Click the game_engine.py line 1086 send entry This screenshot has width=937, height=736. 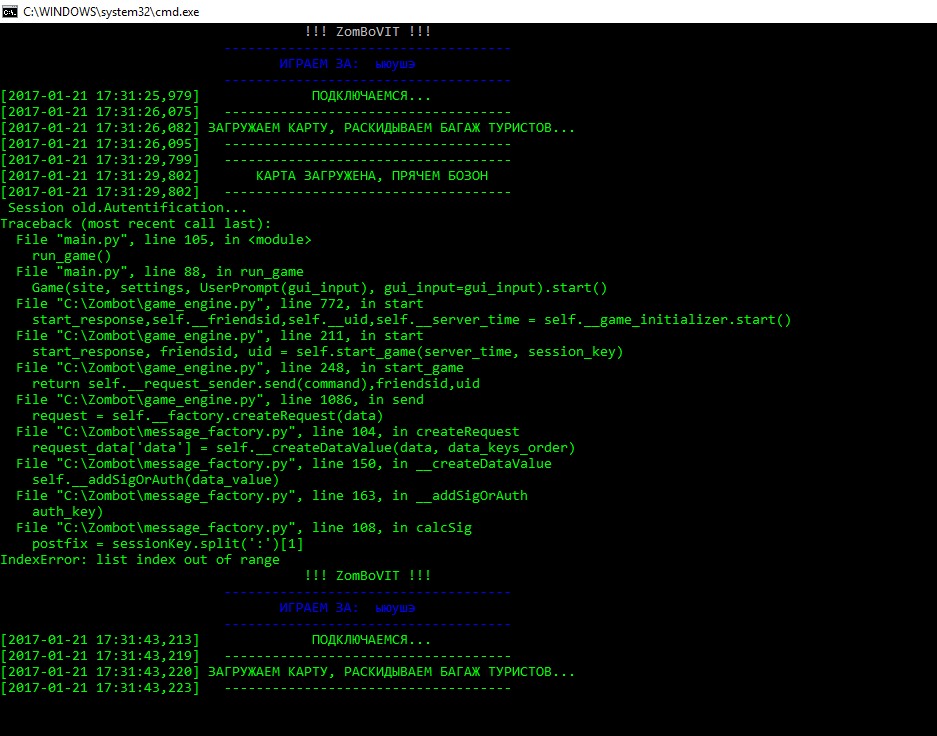(x=220, y=400)
